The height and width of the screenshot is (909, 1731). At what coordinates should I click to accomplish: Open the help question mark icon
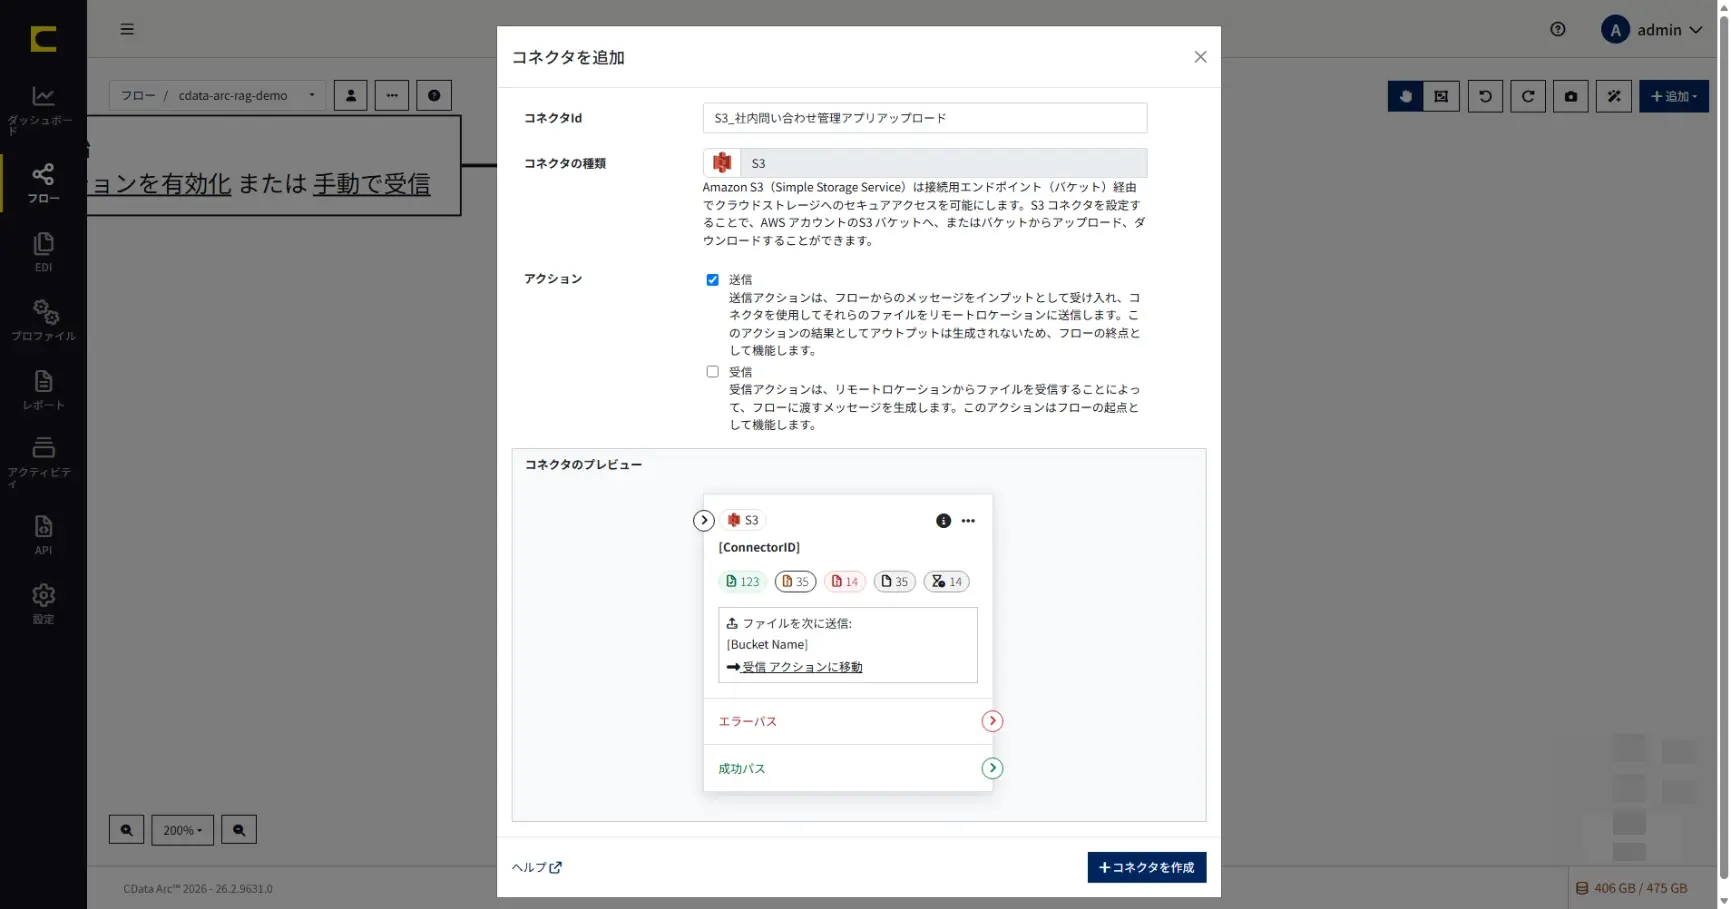pyautogui.click(x=1557, y=29)
